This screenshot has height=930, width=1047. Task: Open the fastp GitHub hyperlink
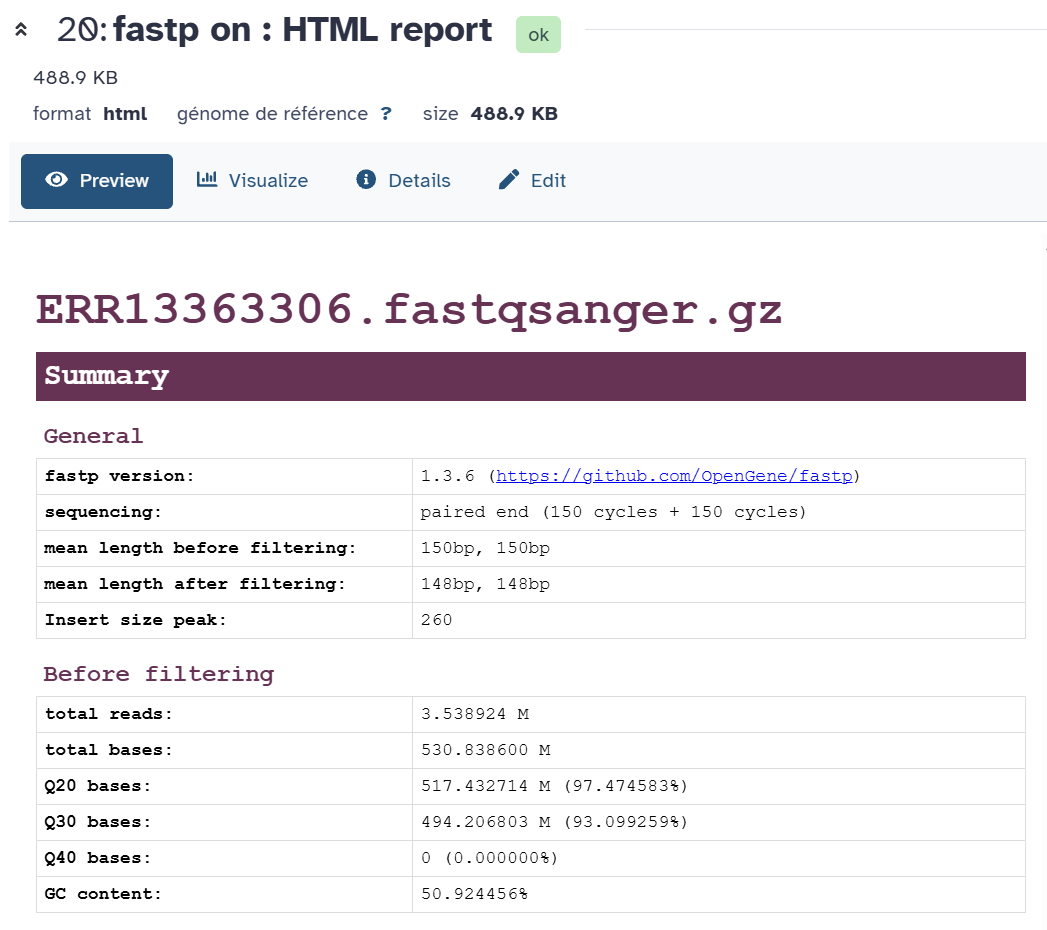[674, 476]
